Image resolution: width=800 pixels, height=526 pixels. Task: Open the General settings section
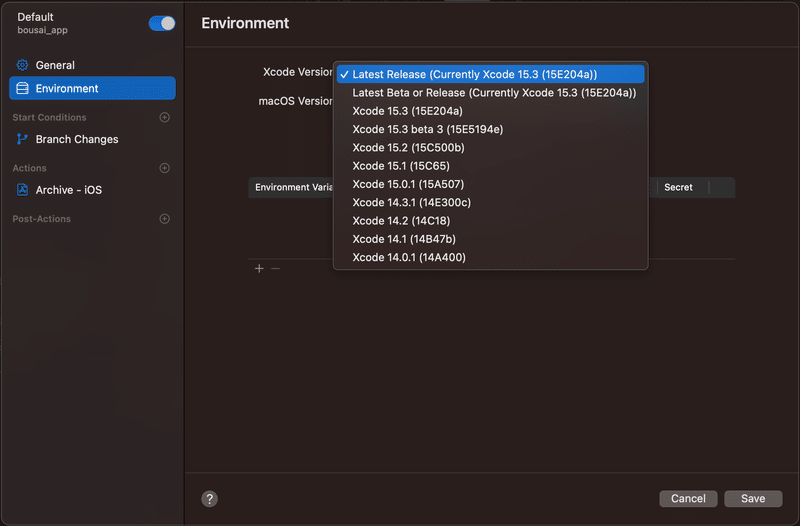[x=55, y=65]
